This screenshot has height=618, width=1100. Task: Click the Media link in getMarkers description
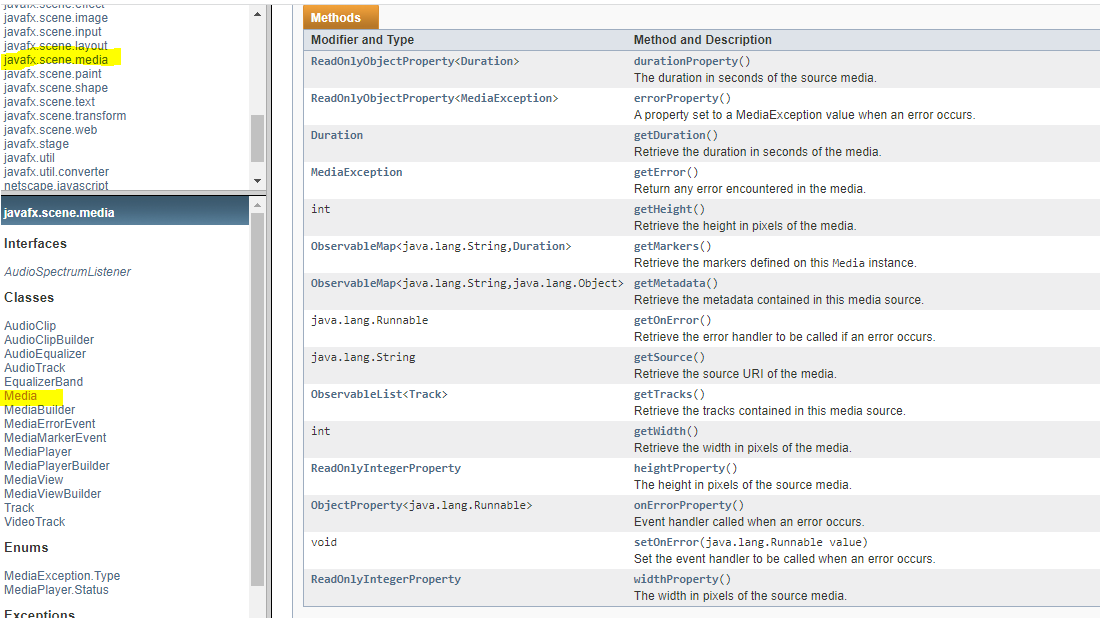(848, 264)
